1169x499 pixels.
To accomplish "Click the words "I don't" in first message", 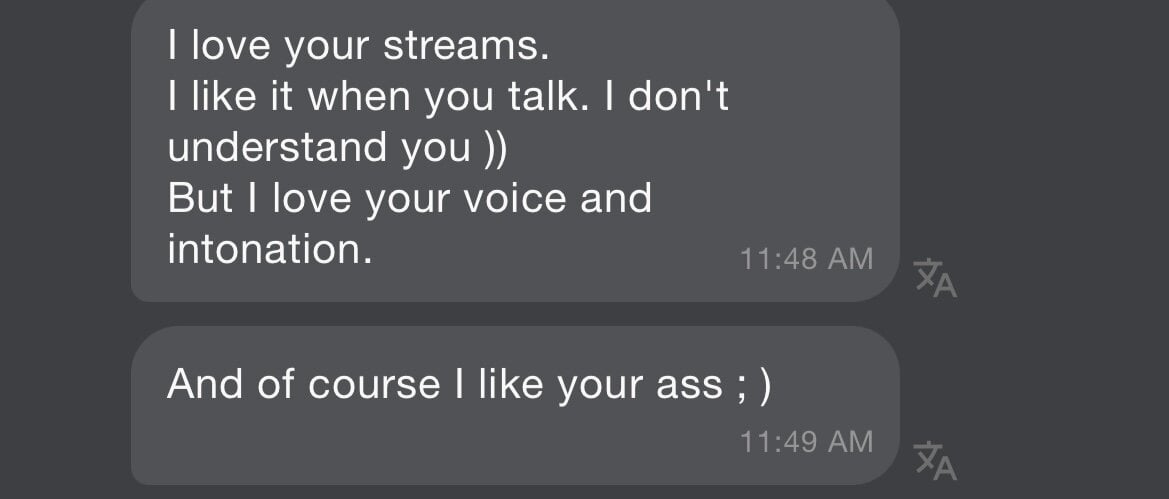I will pyautogui.click(x=666, y=97).
